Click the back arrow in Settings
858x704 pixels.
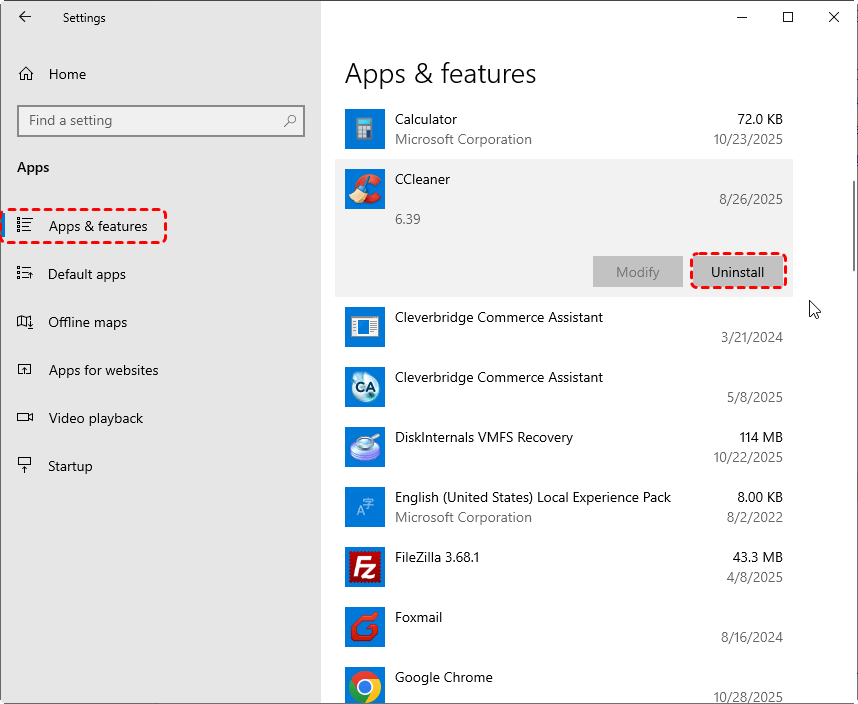click(25, 17)
